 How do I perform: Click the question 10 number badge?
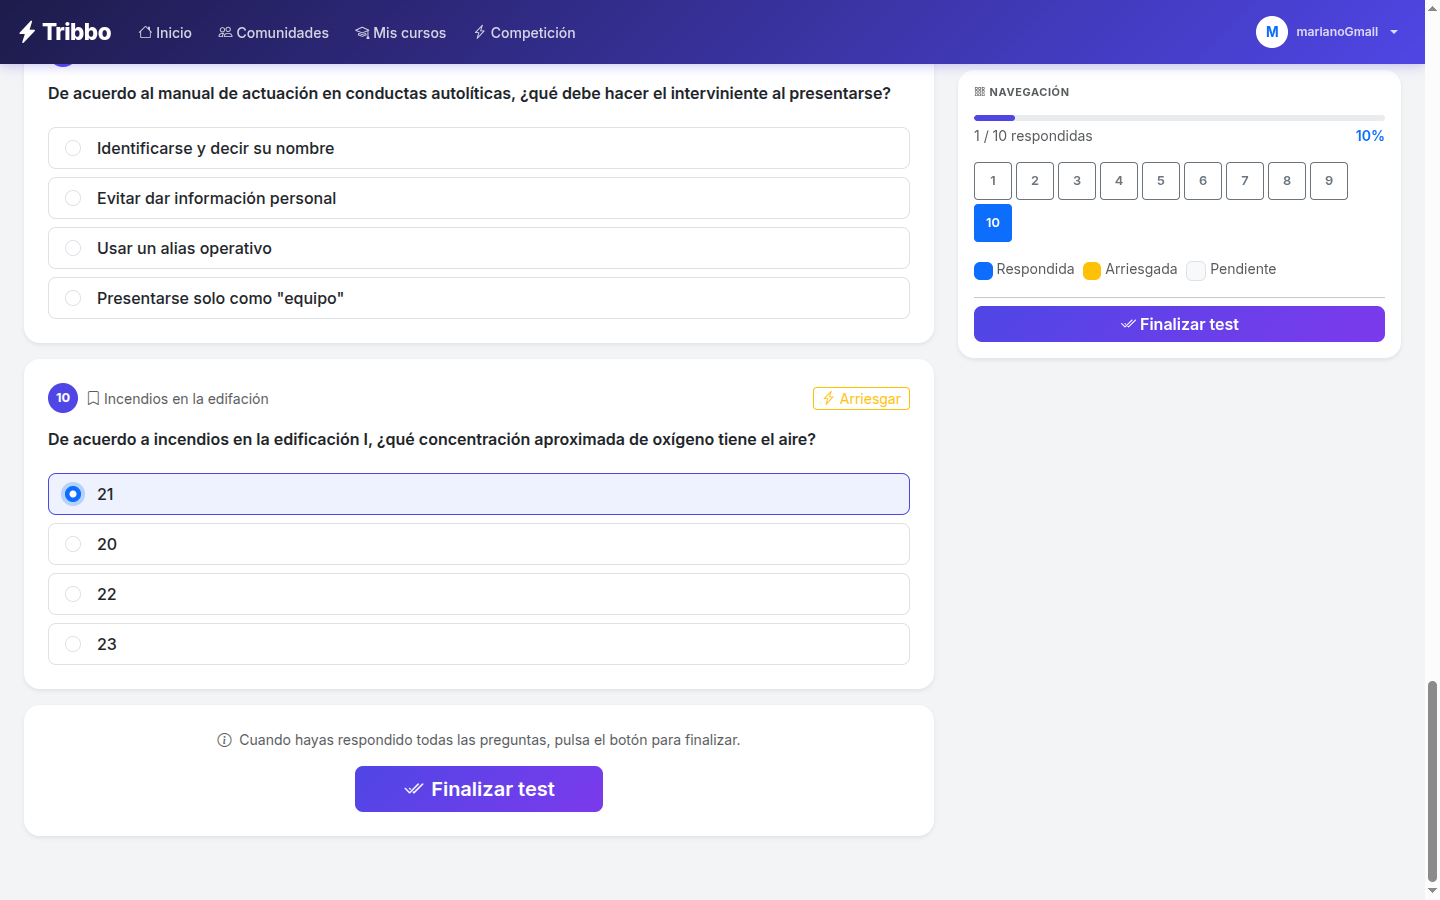point(63,398)
